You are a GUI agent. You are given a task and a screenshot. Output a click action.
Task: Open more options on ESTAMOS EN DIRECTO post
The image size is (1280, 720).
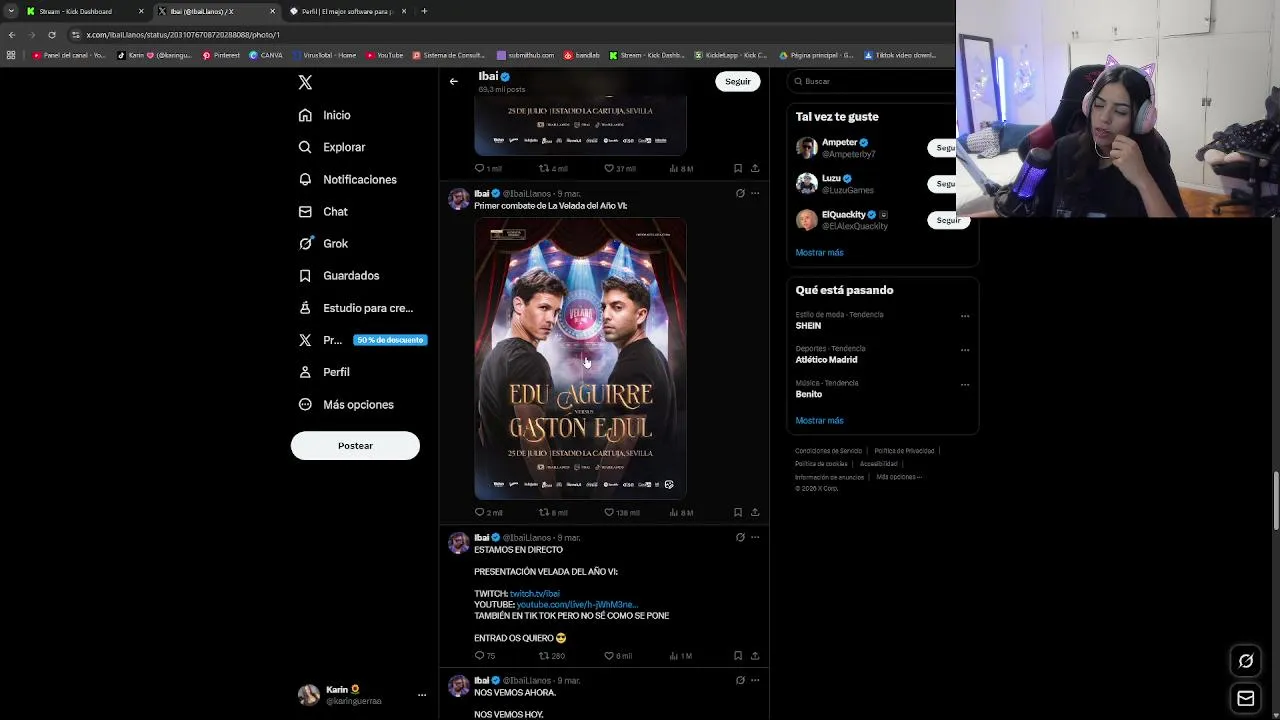pos(755,537)
